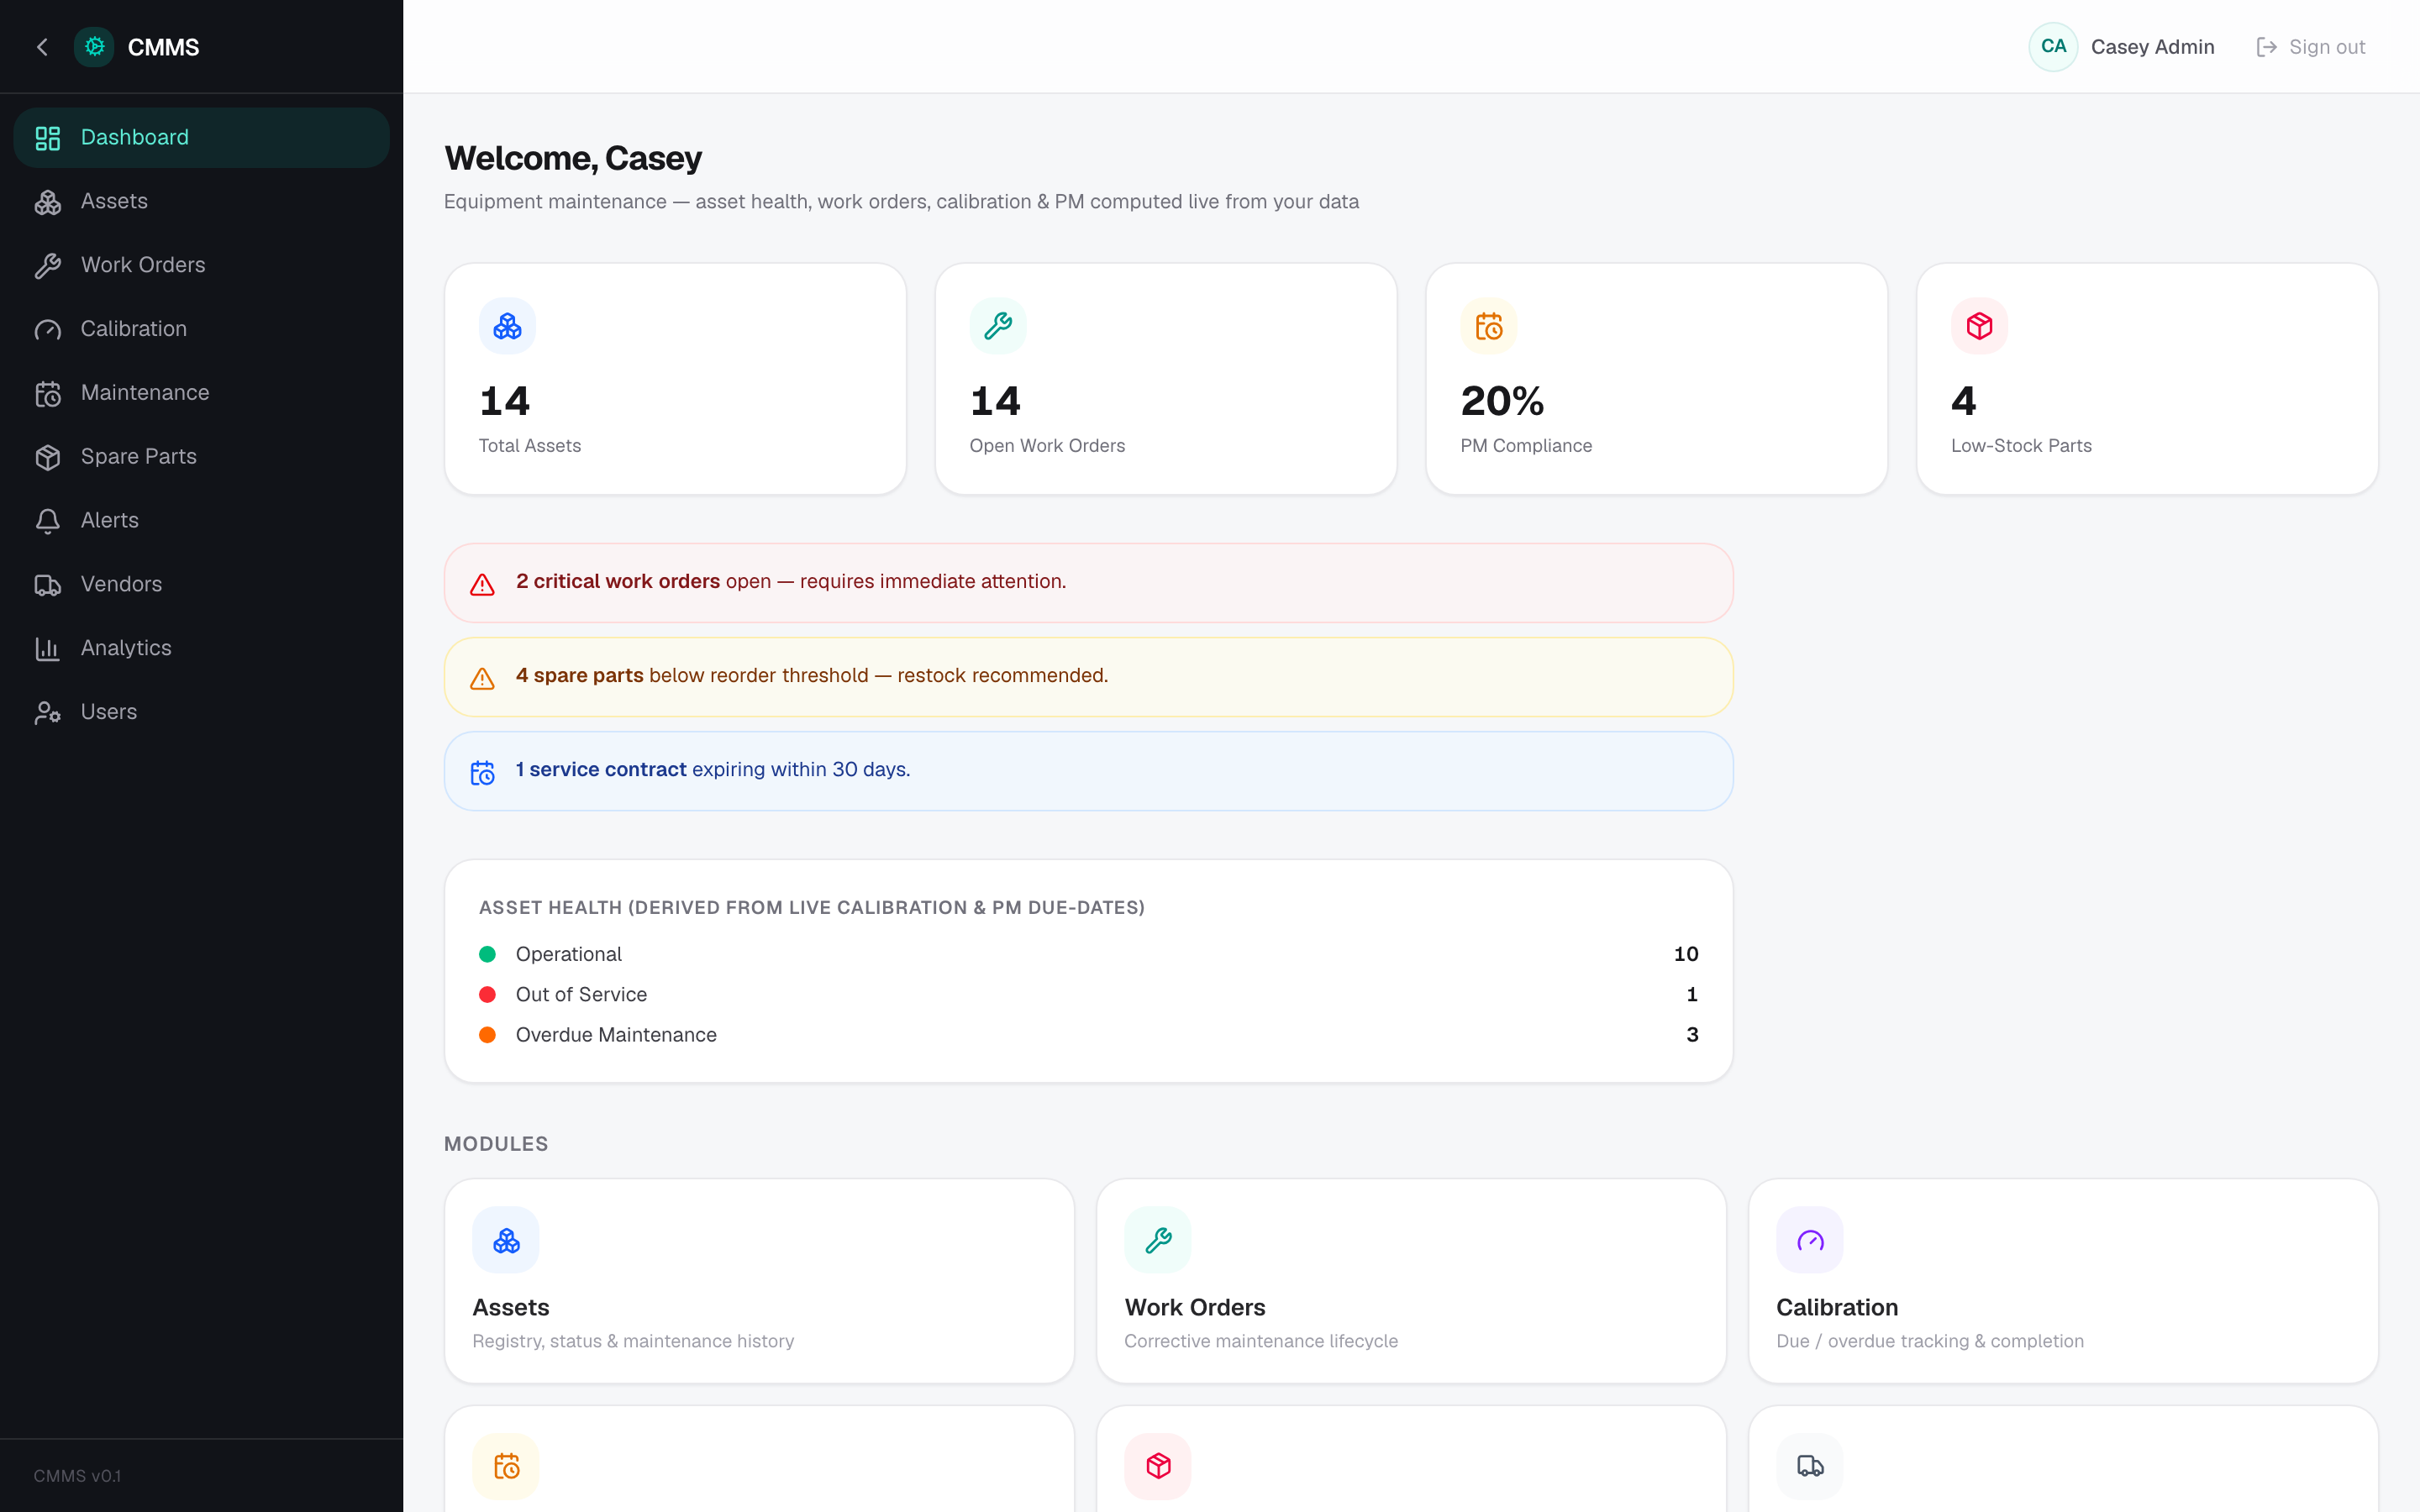Click the Low-Stock Parts label
The height and width of the screenshot is (1512, 2420).
(x=2021, y=446)
